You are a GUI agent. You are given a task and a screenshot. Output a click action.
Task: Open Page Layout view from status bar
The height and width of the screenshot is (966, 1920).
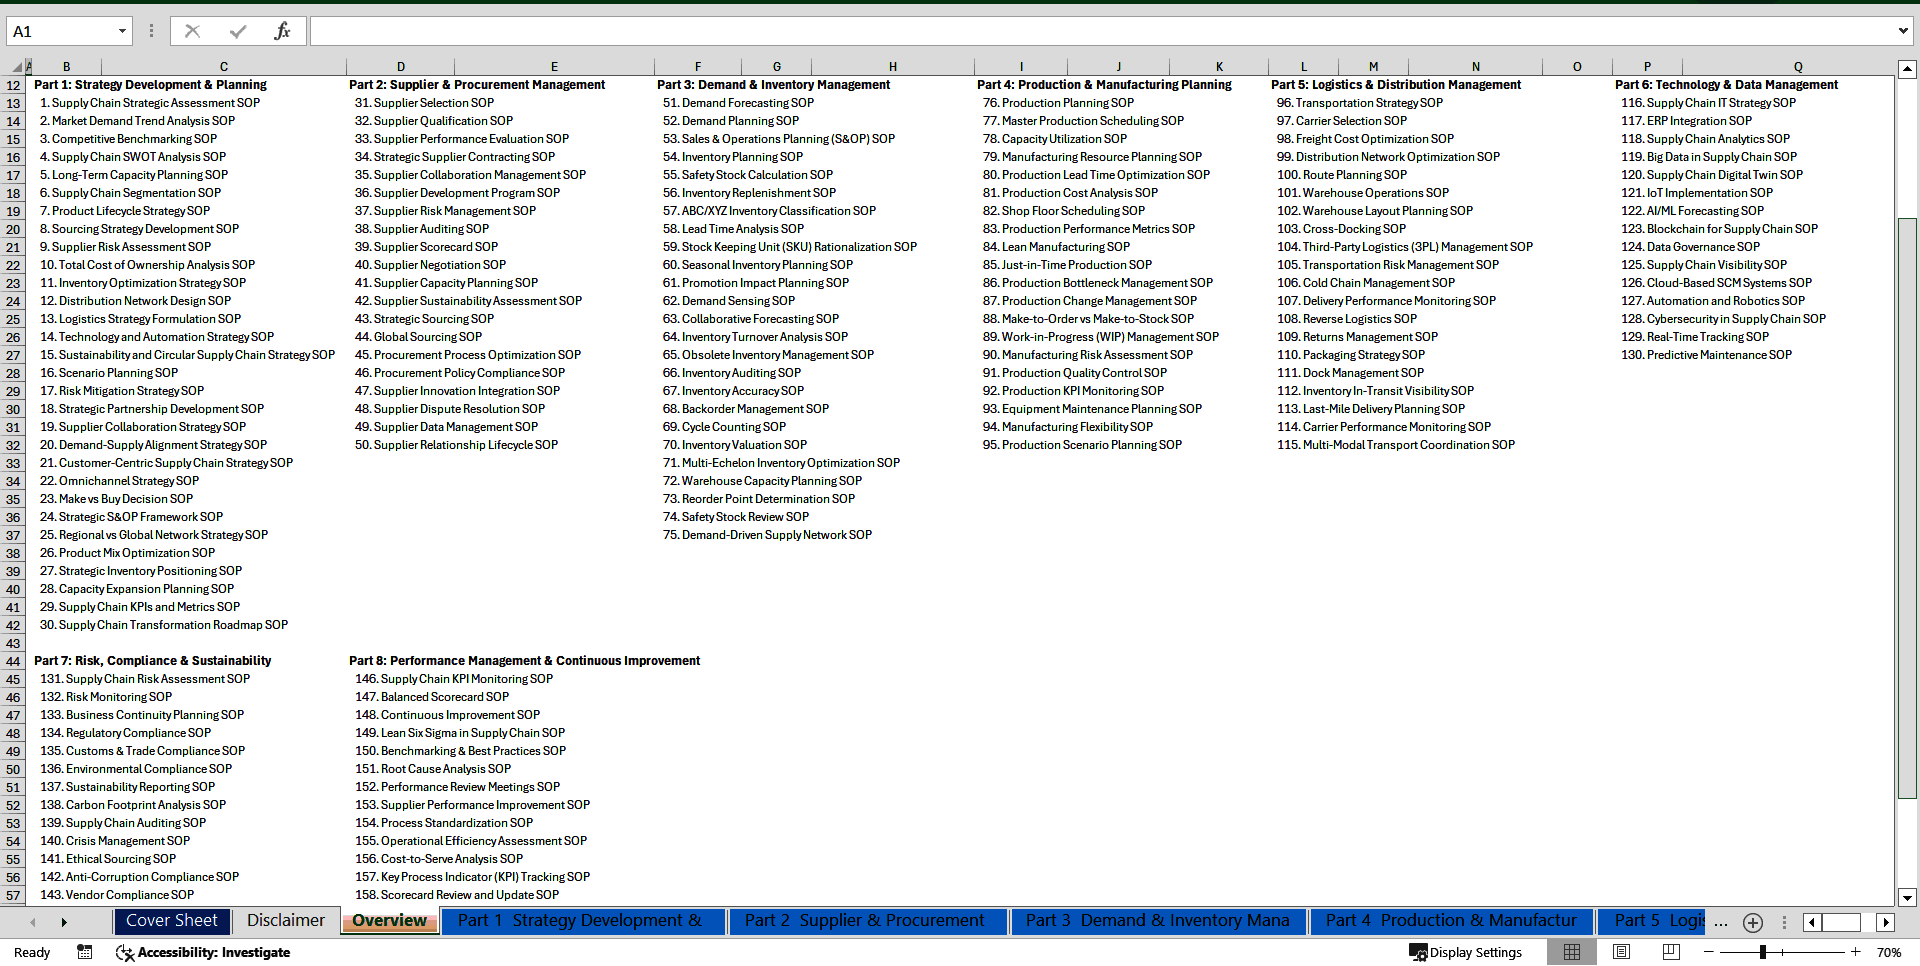(1621, 952)
